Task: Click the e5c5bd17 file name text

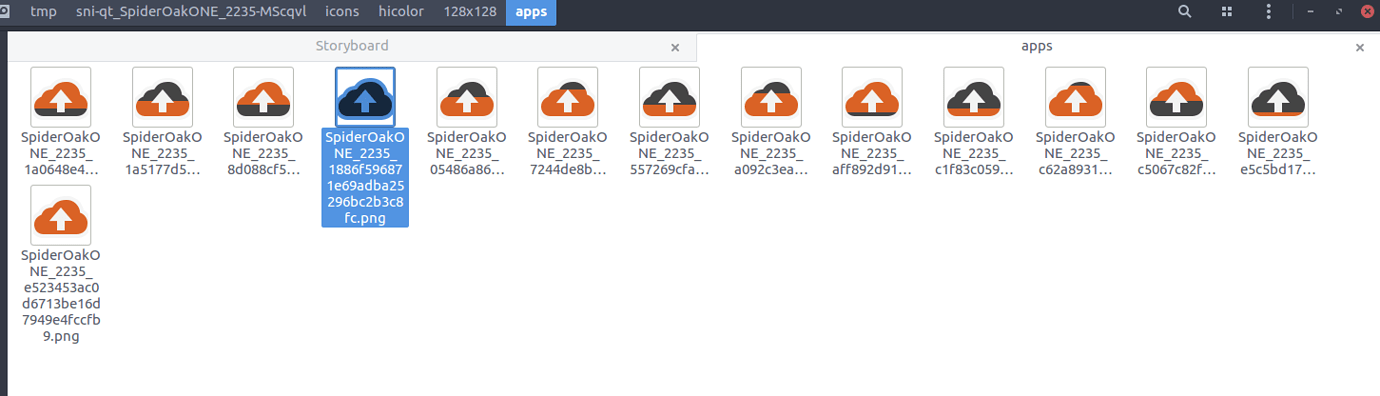Action: (x=1278, y=153)
